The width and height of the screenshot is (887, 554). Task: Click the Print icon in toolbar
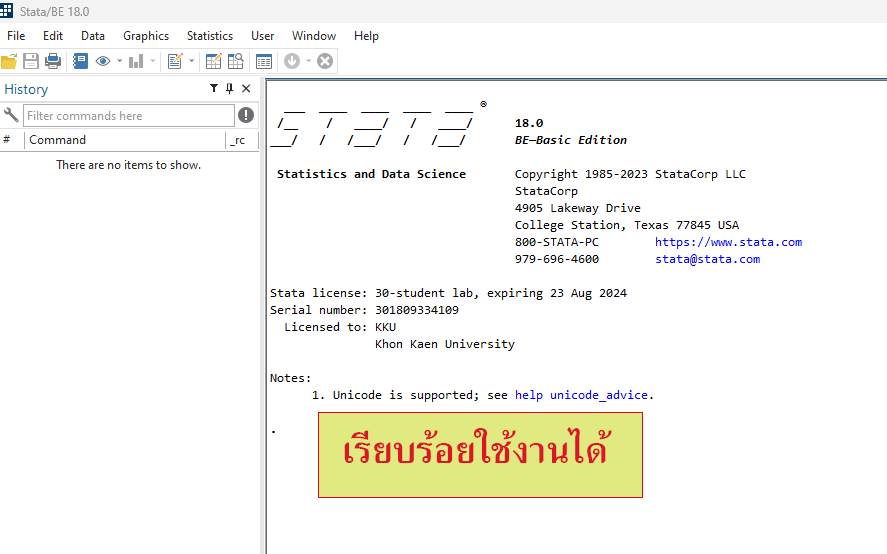click(53, 61)
